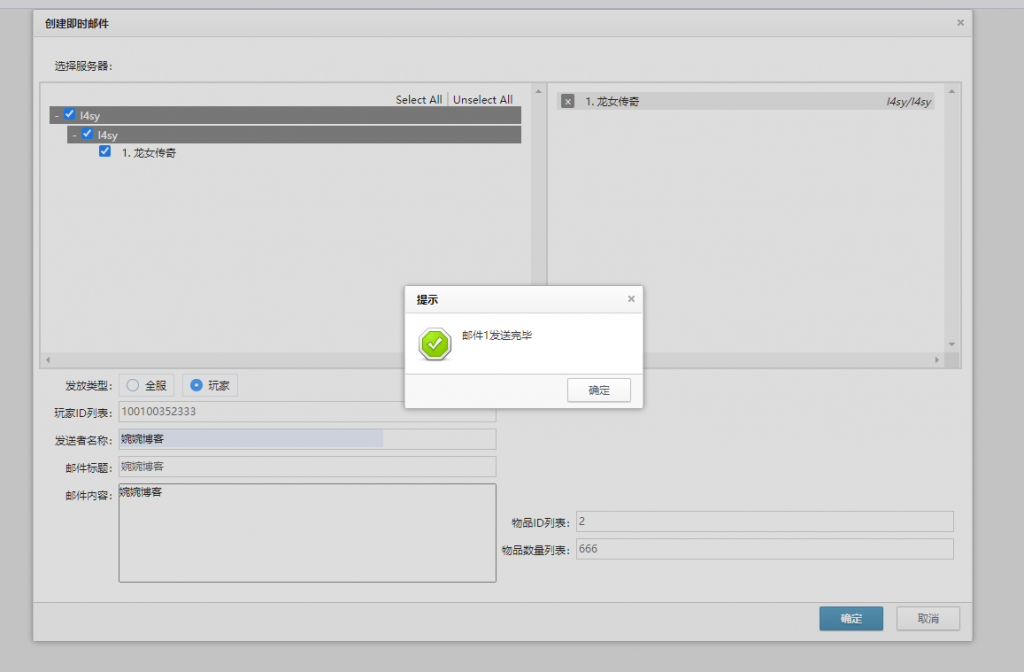Uncheck the top-level l4sy checkbox
Image resolution: width=1024 pixels, height=672 pixels.
coord(70,115)
